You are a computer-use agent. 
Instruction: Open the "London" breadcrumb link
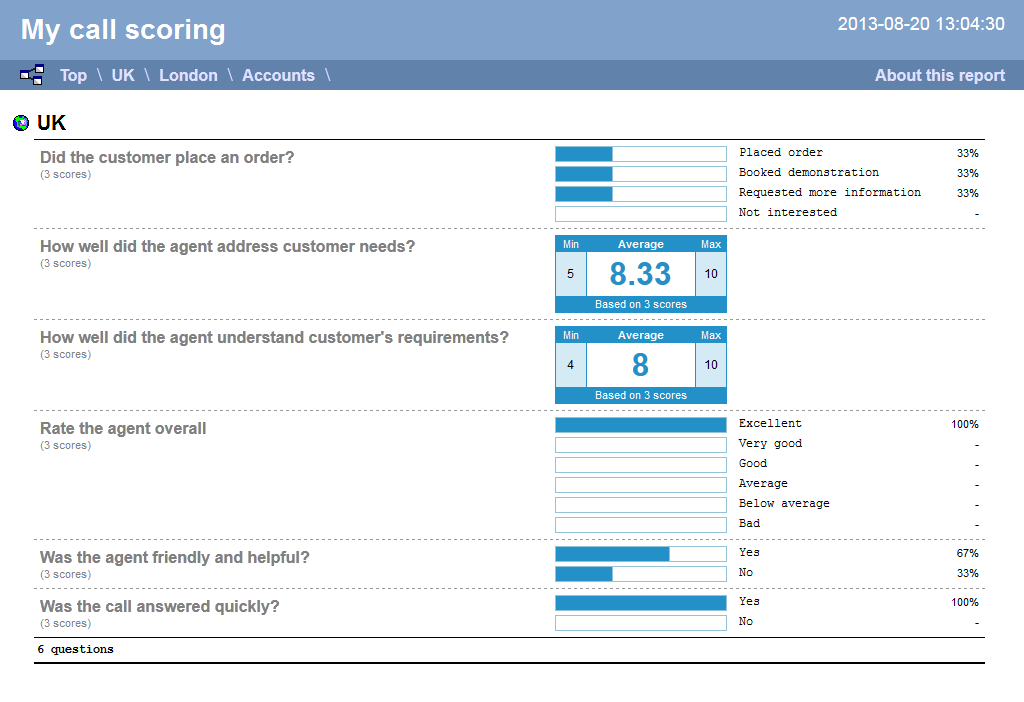(x=188, y=75)
